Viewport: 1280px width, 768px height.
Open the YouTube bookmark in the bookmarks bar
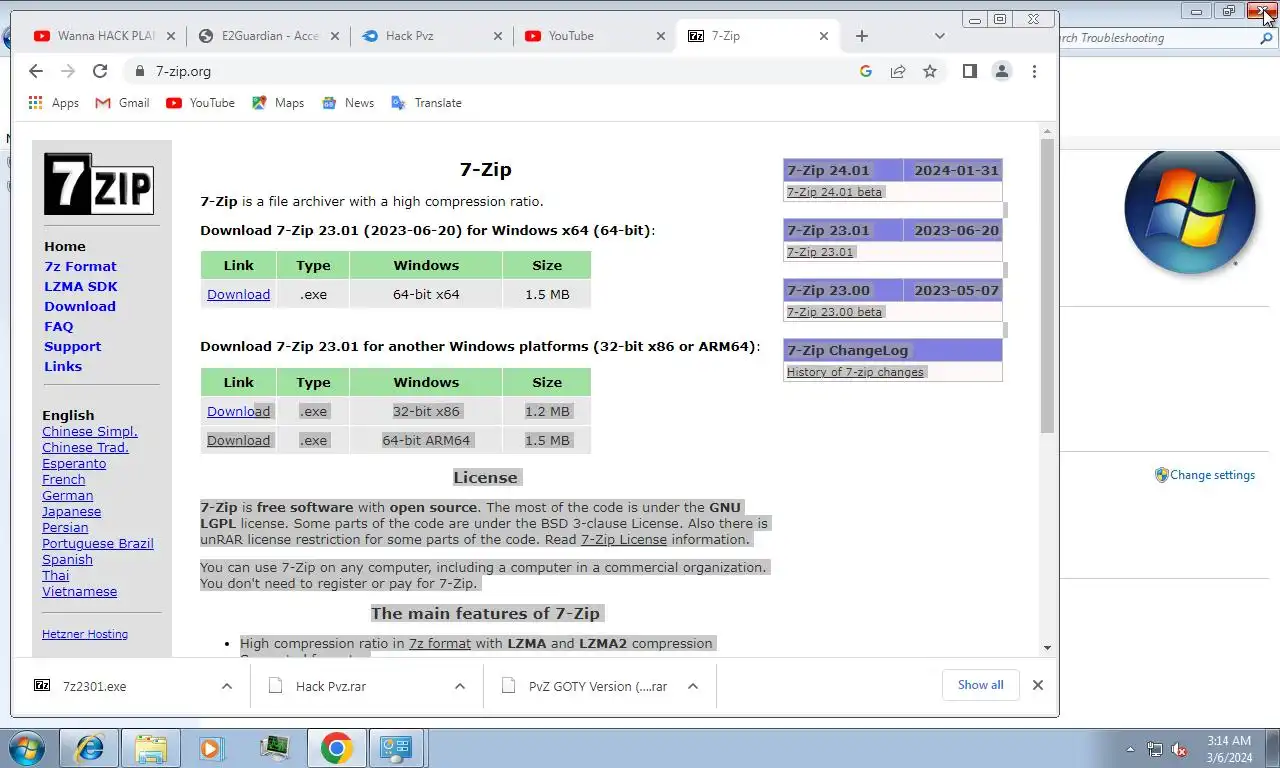[201, 103]
